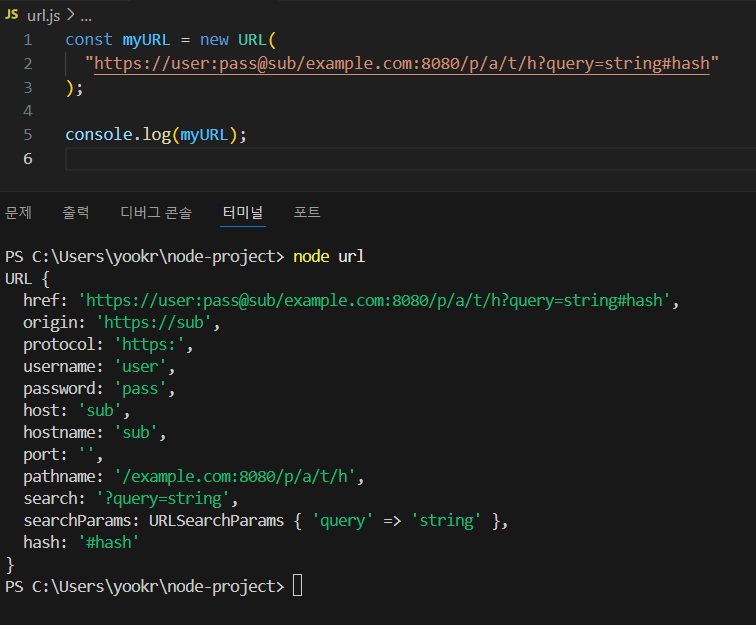Click the underlined URL string on line 2
This screenshot has width=756, height=625.
(x=402, y=64)
